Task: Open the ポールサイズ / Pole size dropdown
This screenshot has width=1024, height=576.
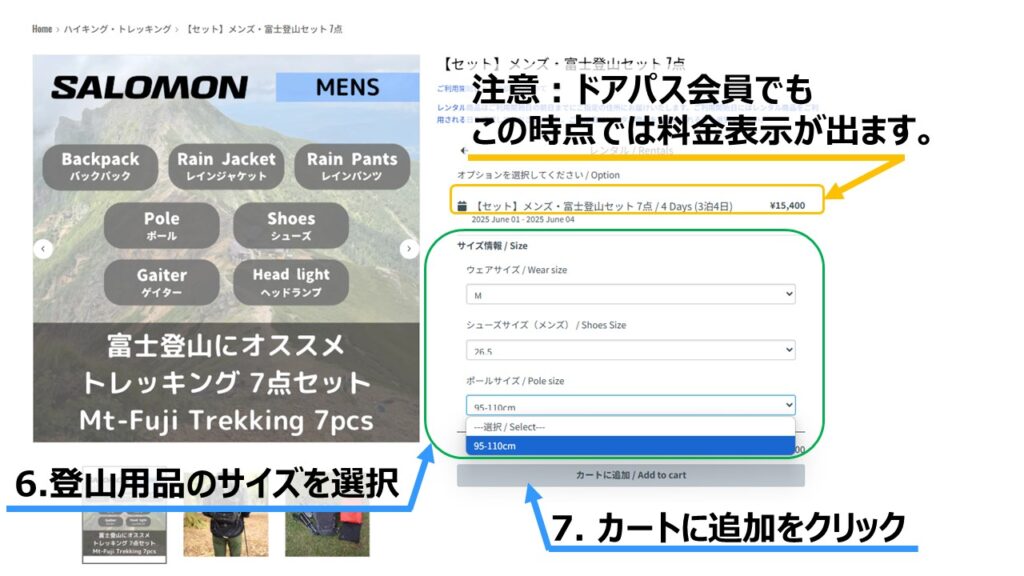Action: [x=631, y=406]
